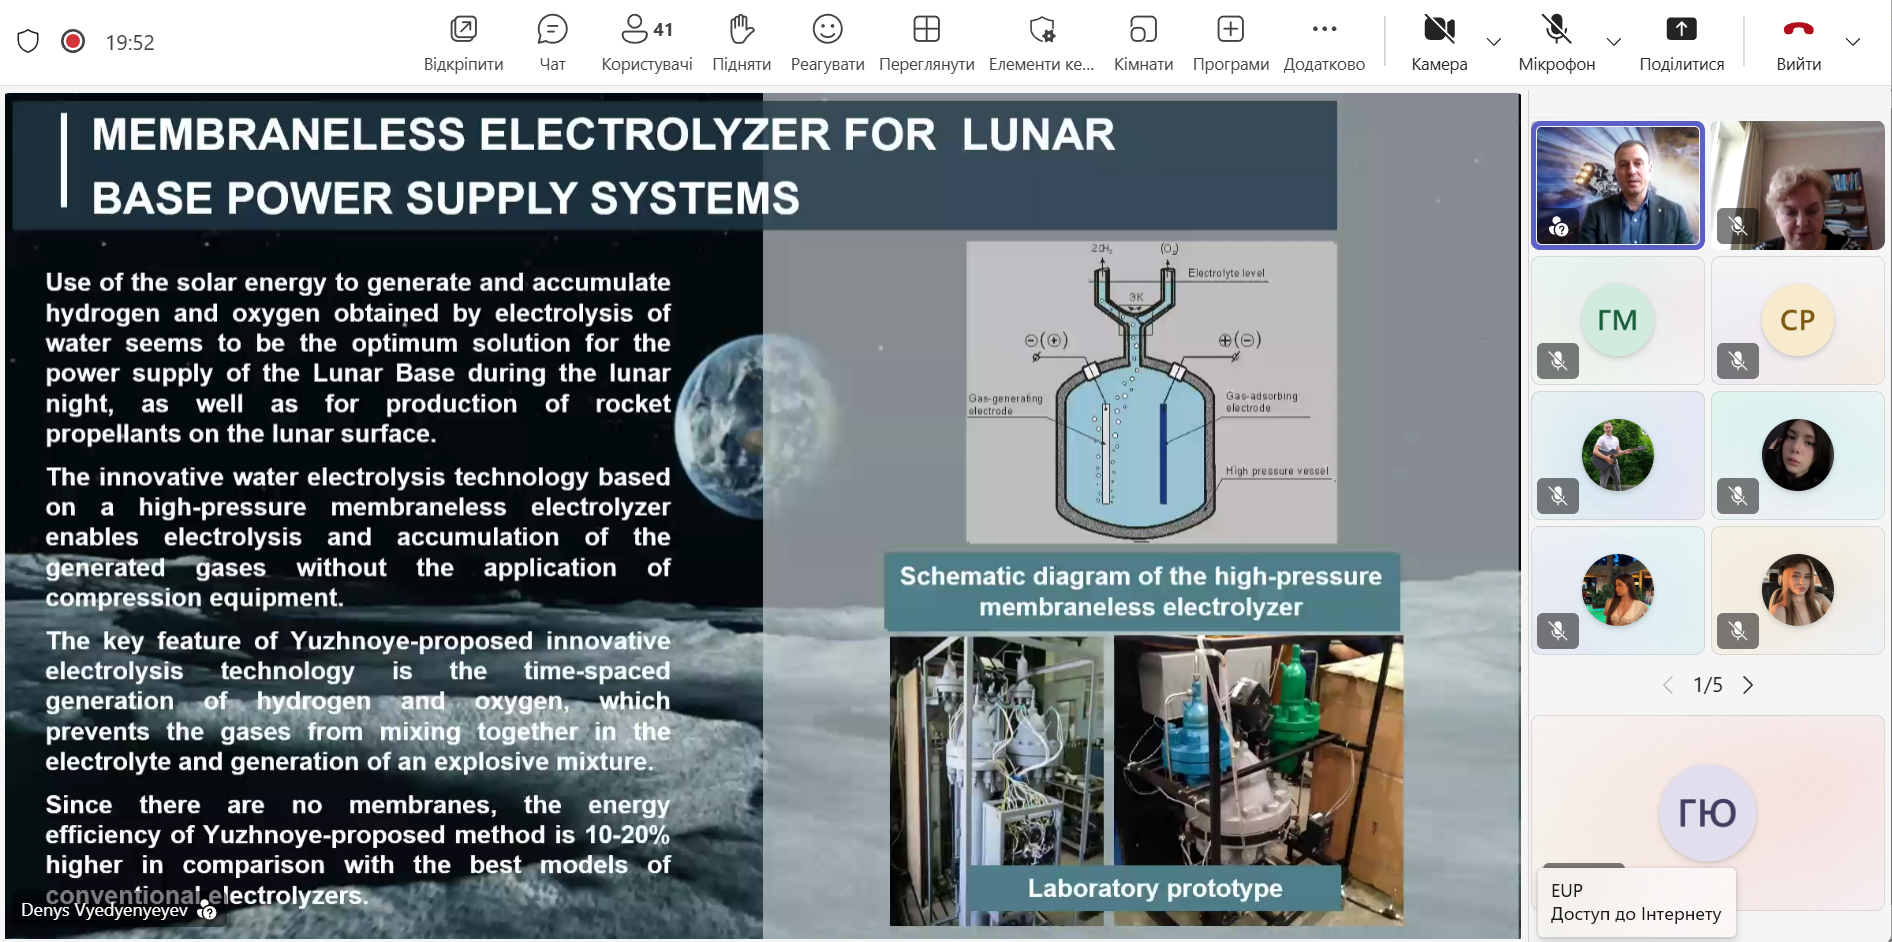
Task: Raise hand with Підняти button
Action: [x=741, y=42]
